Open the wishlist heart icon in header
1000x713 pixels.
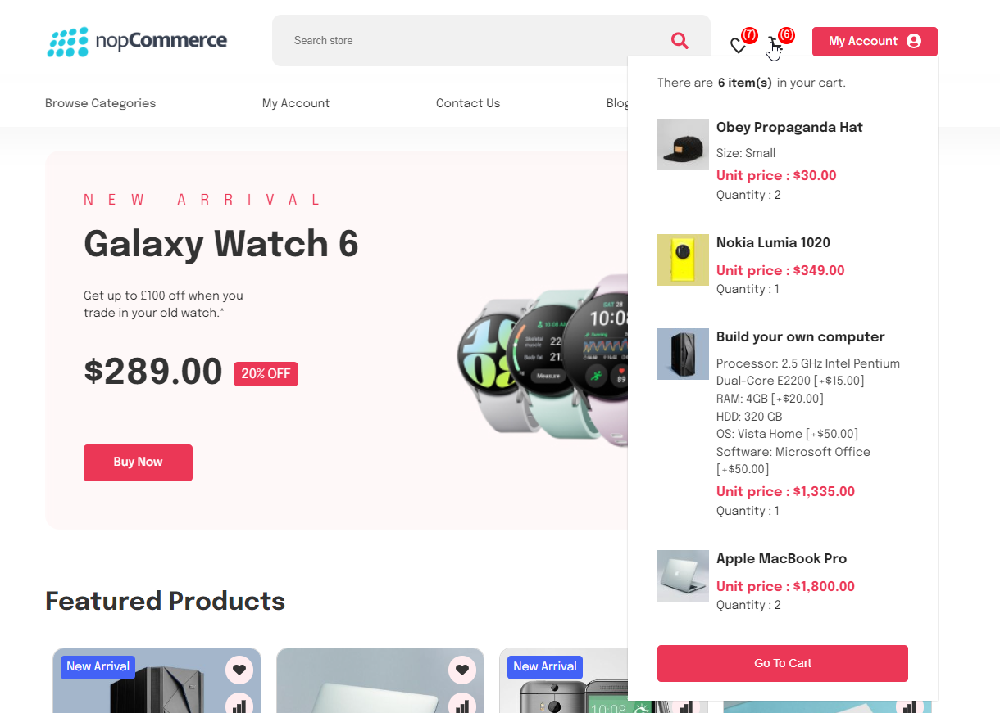(739, 45)
